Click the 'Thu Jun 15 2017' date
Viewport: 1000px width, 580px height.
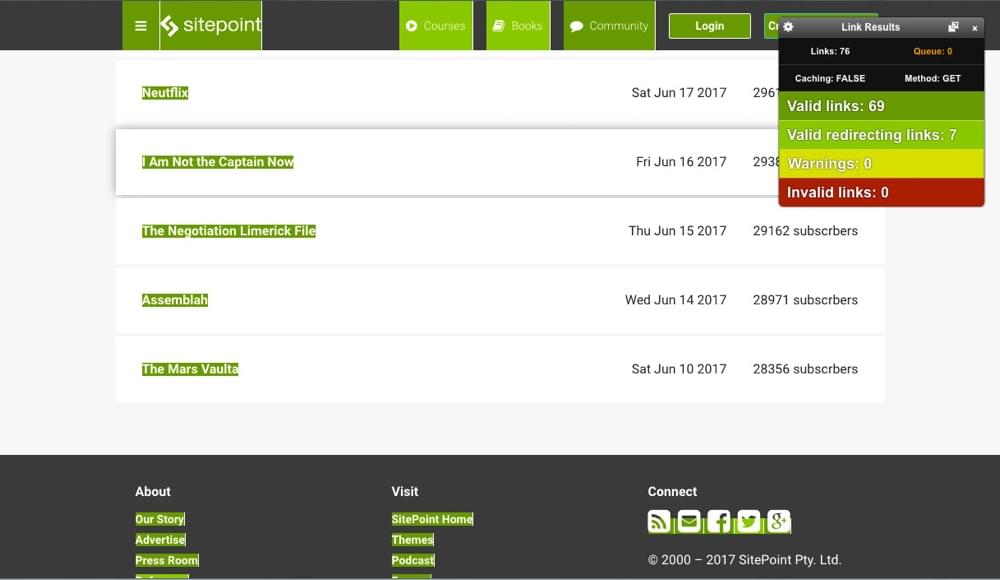tap(677, 230)
